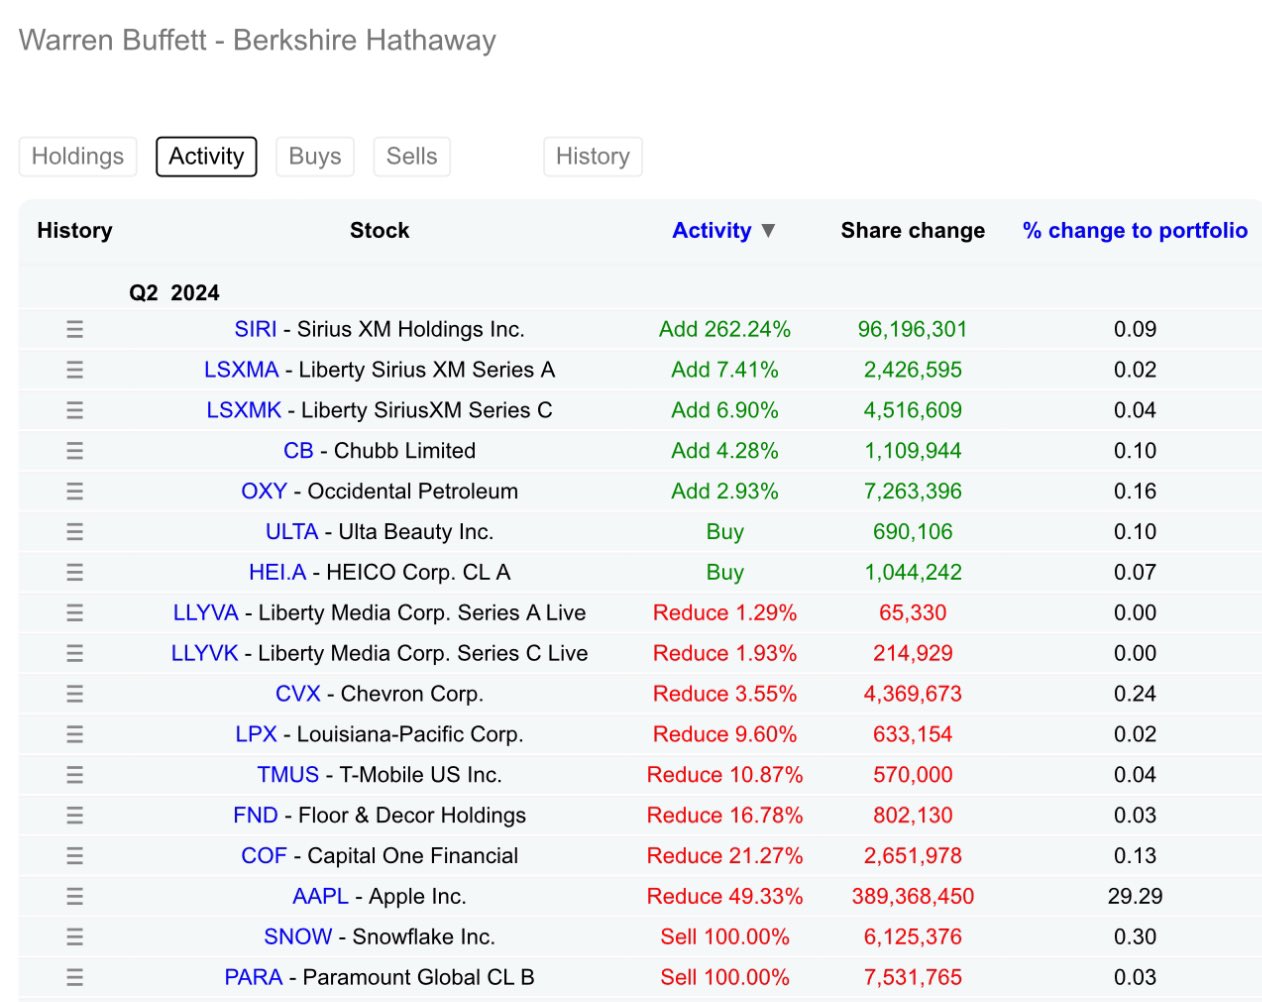Open history icon for Apple Inc. row
The width and height of the screenshot is (1262, 1002).
click(75, 896)
